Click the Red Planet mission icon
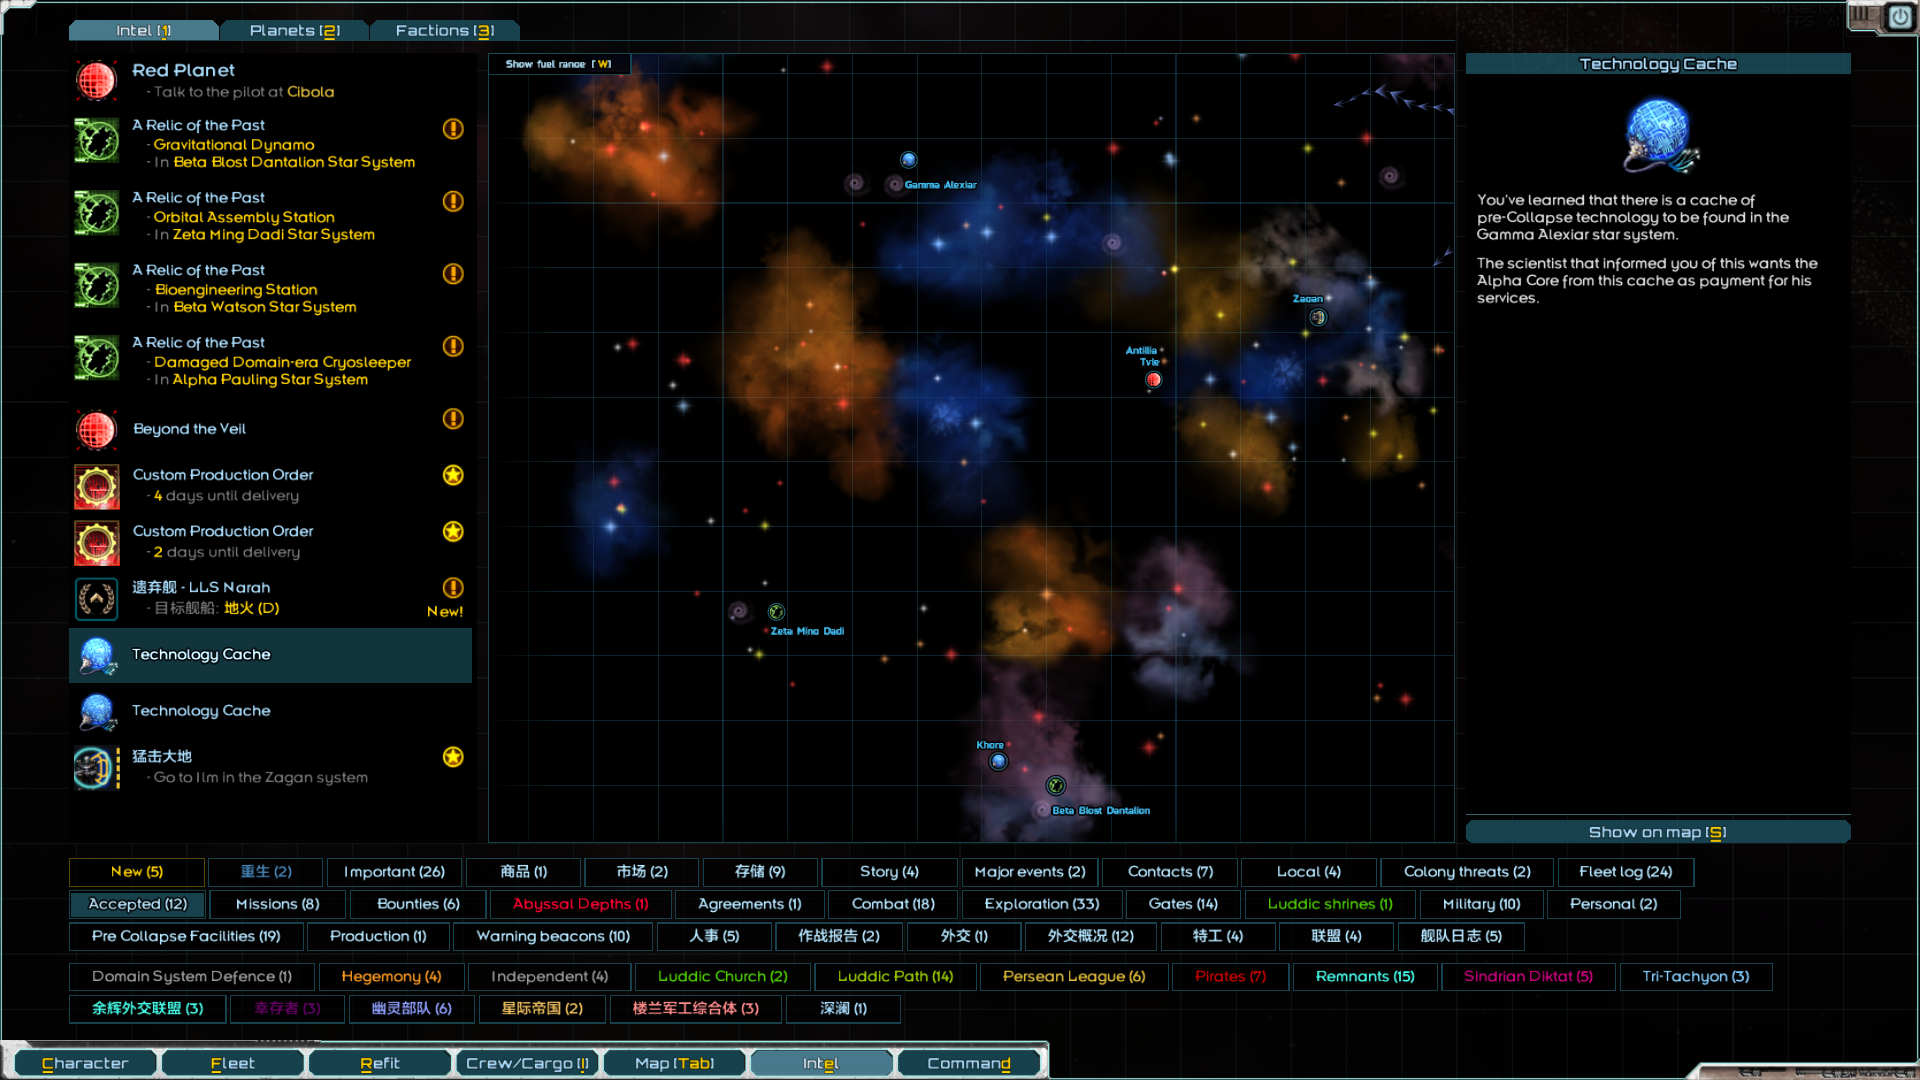The height and width of the screenshot is (1080, 1920). pyautogui.click(x=96, y=81)
